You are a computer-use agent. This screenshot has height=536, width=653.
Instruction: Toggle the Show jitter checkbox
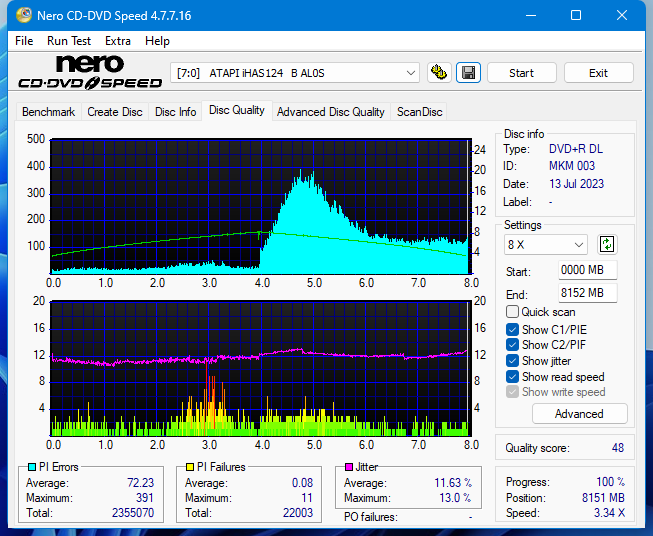point(512,361)
